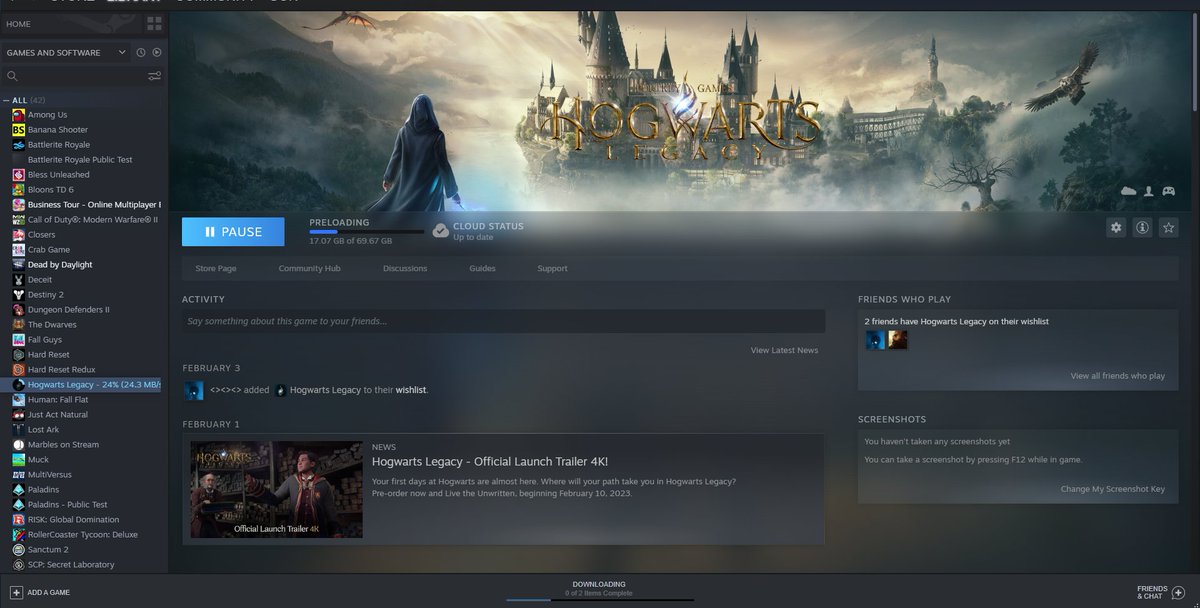The height and width of the screenshot is (608, 1200).
Task: Select the Sanctum 2 icon
Action: pyautogui.click(x=18, y=550)
